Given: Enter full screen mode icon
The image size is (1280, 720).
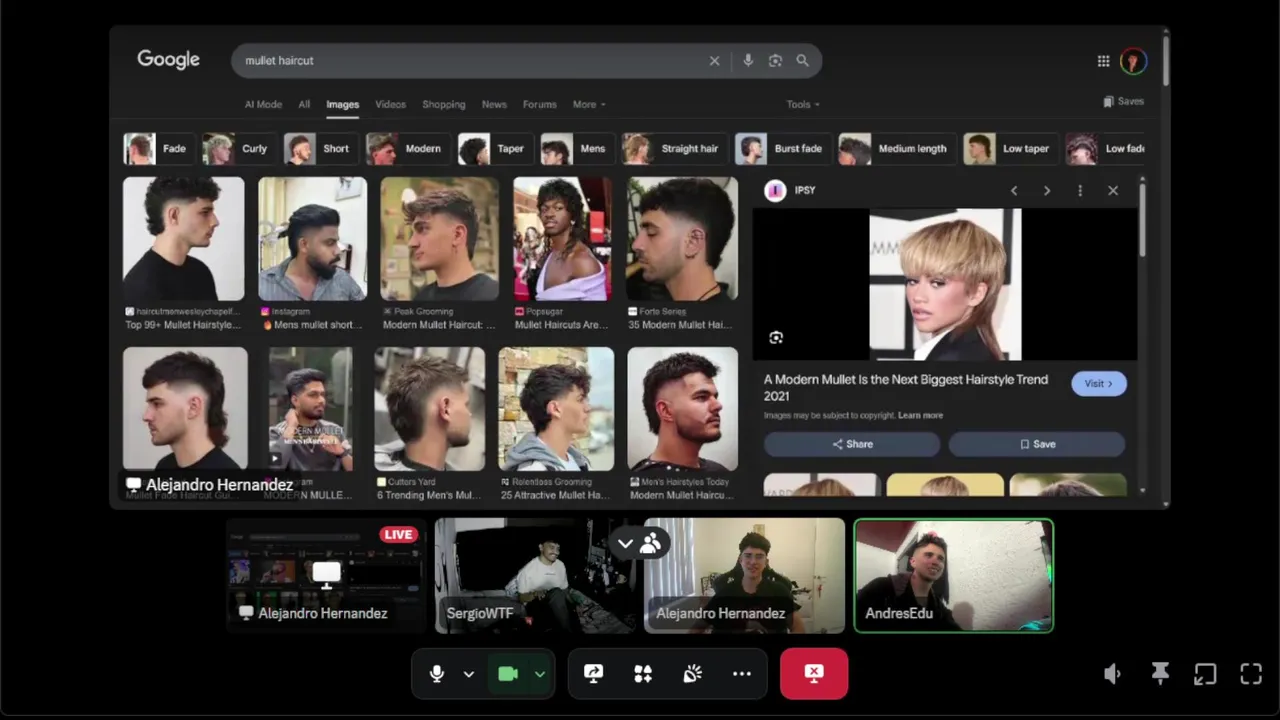Looking at the screenshot, I should pos(1251,674).
